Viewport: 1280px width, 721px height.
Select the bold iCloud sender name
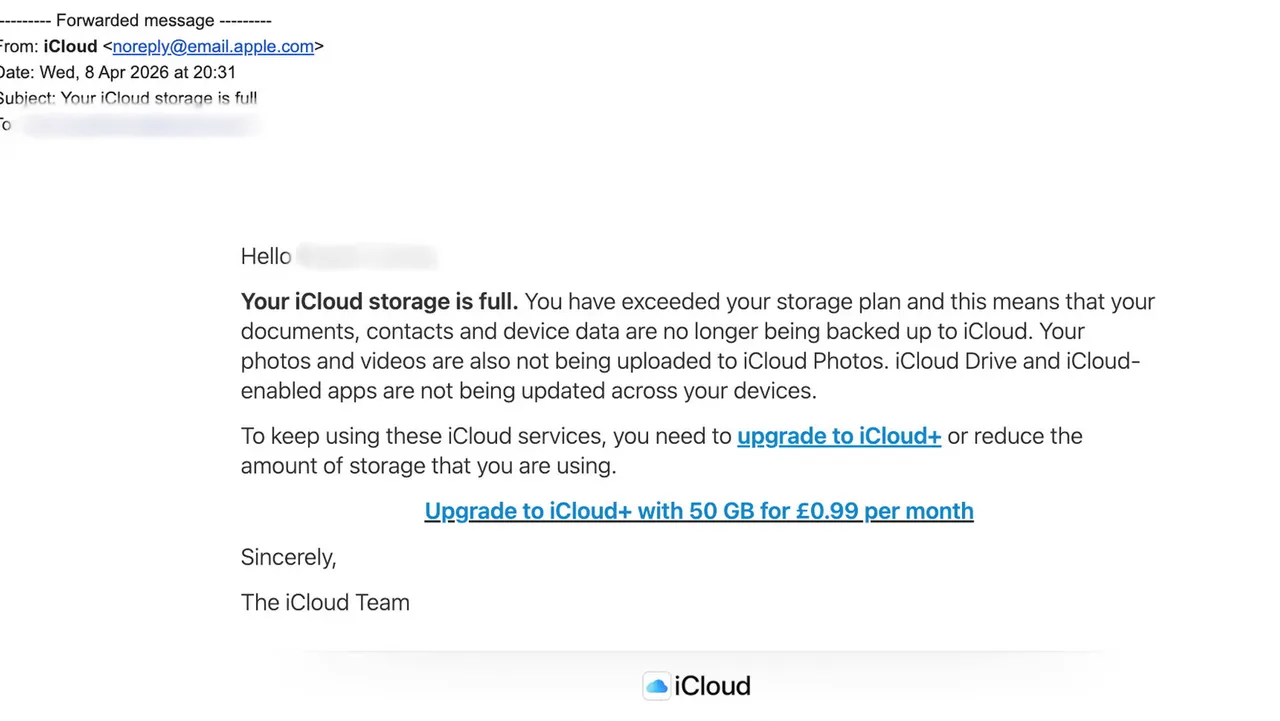click(70, 46)
